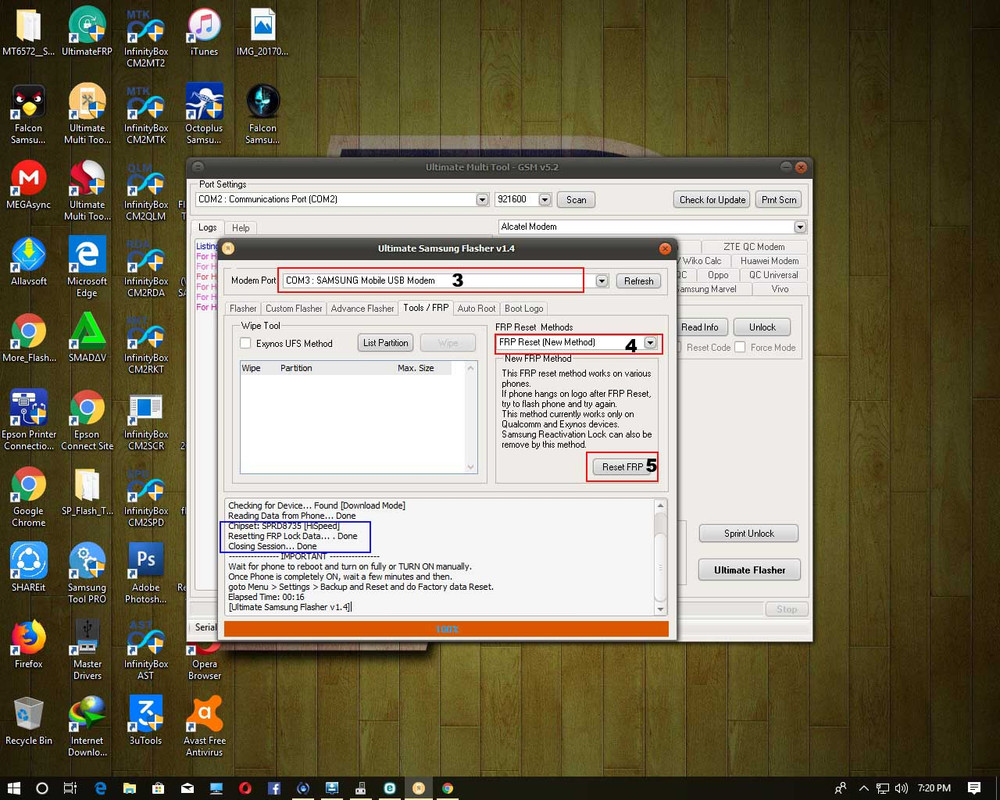1000x800 pixels.
Task: Expand the FRP Reset method dropdown
Action: coord(650,343)
